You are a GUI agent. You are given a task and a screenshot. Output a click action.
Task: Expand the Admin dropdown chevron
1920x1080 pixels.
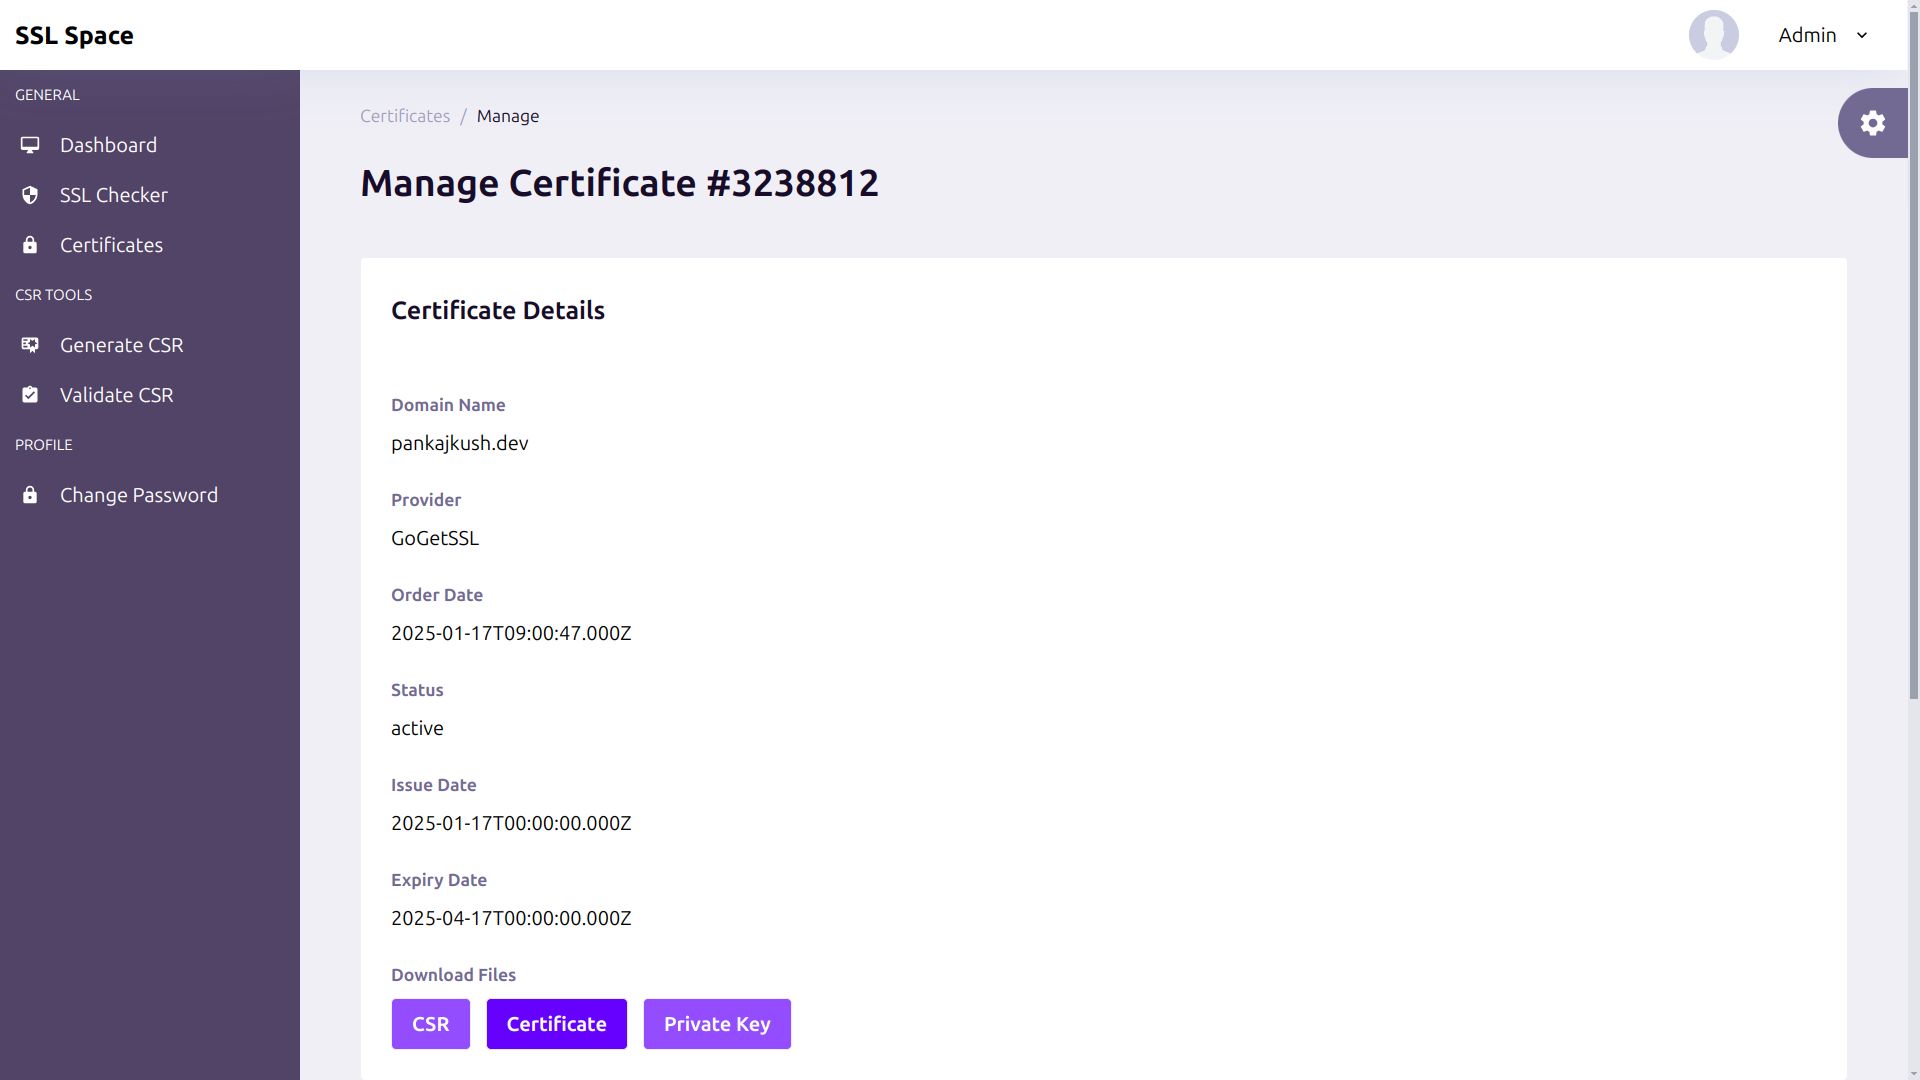[x=1862, y=36]
